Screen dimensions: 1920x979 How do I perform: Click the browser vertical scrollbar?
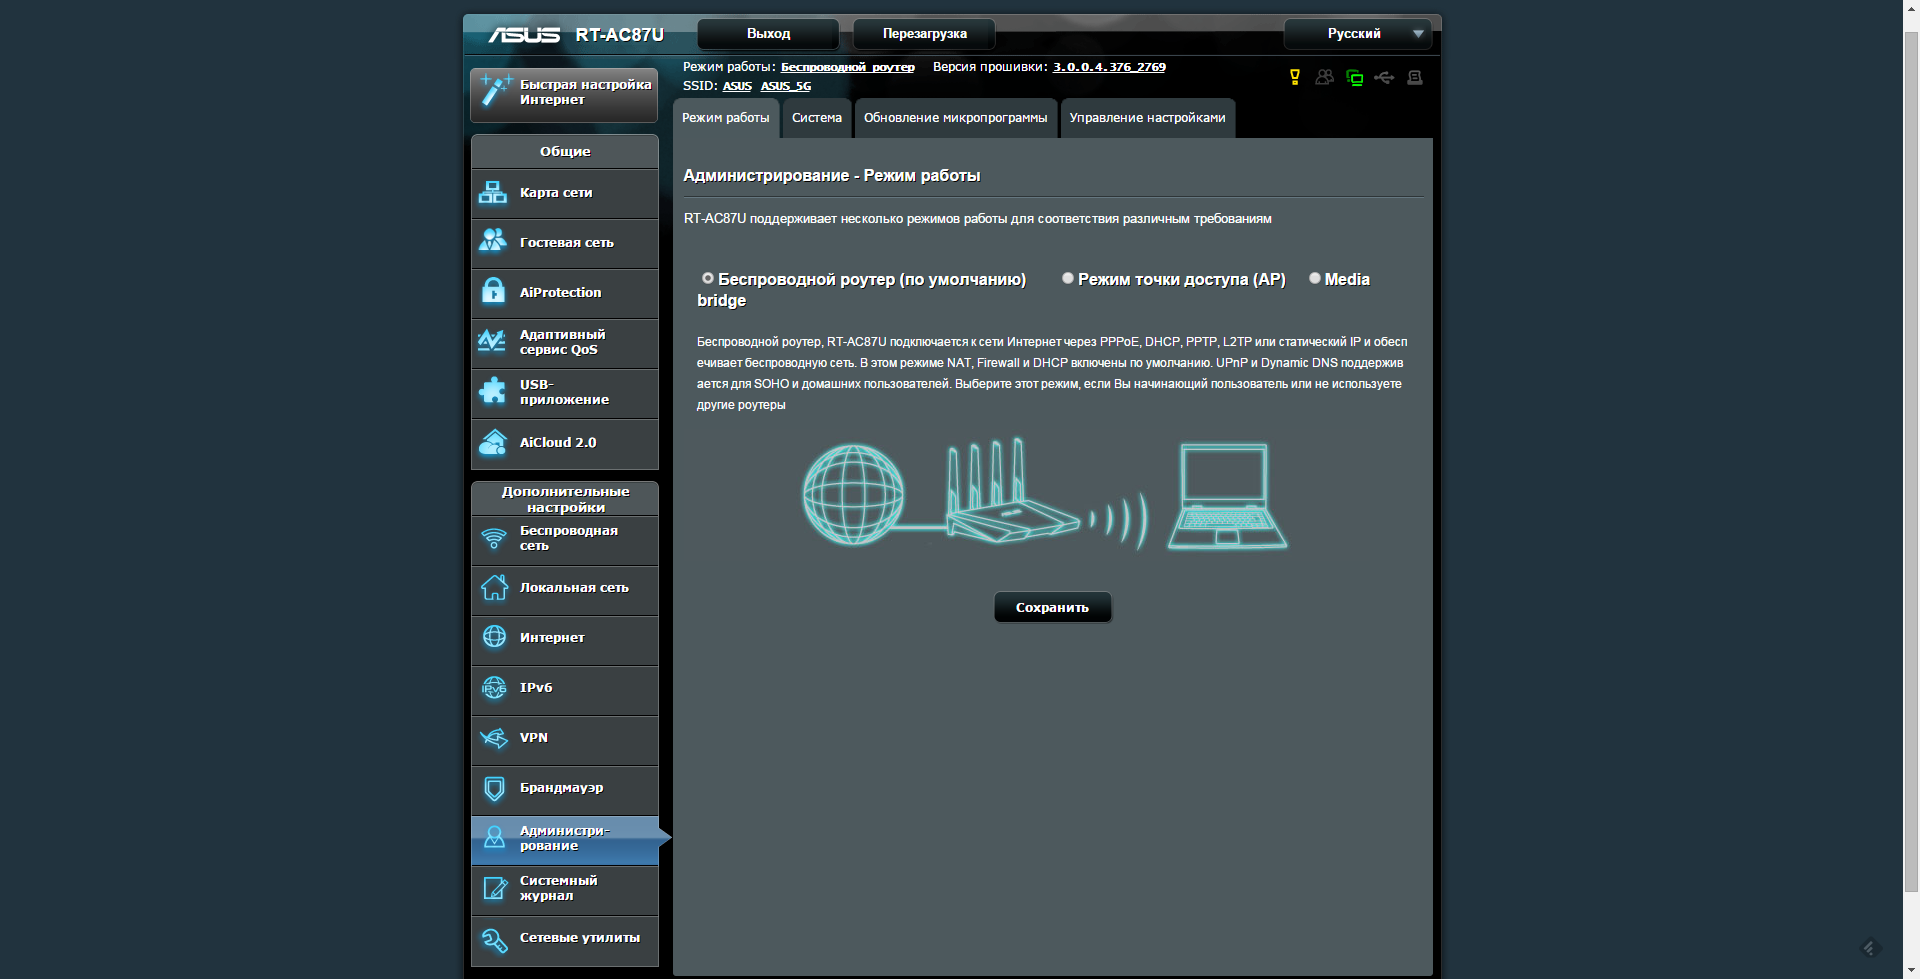click(1911, 460)
